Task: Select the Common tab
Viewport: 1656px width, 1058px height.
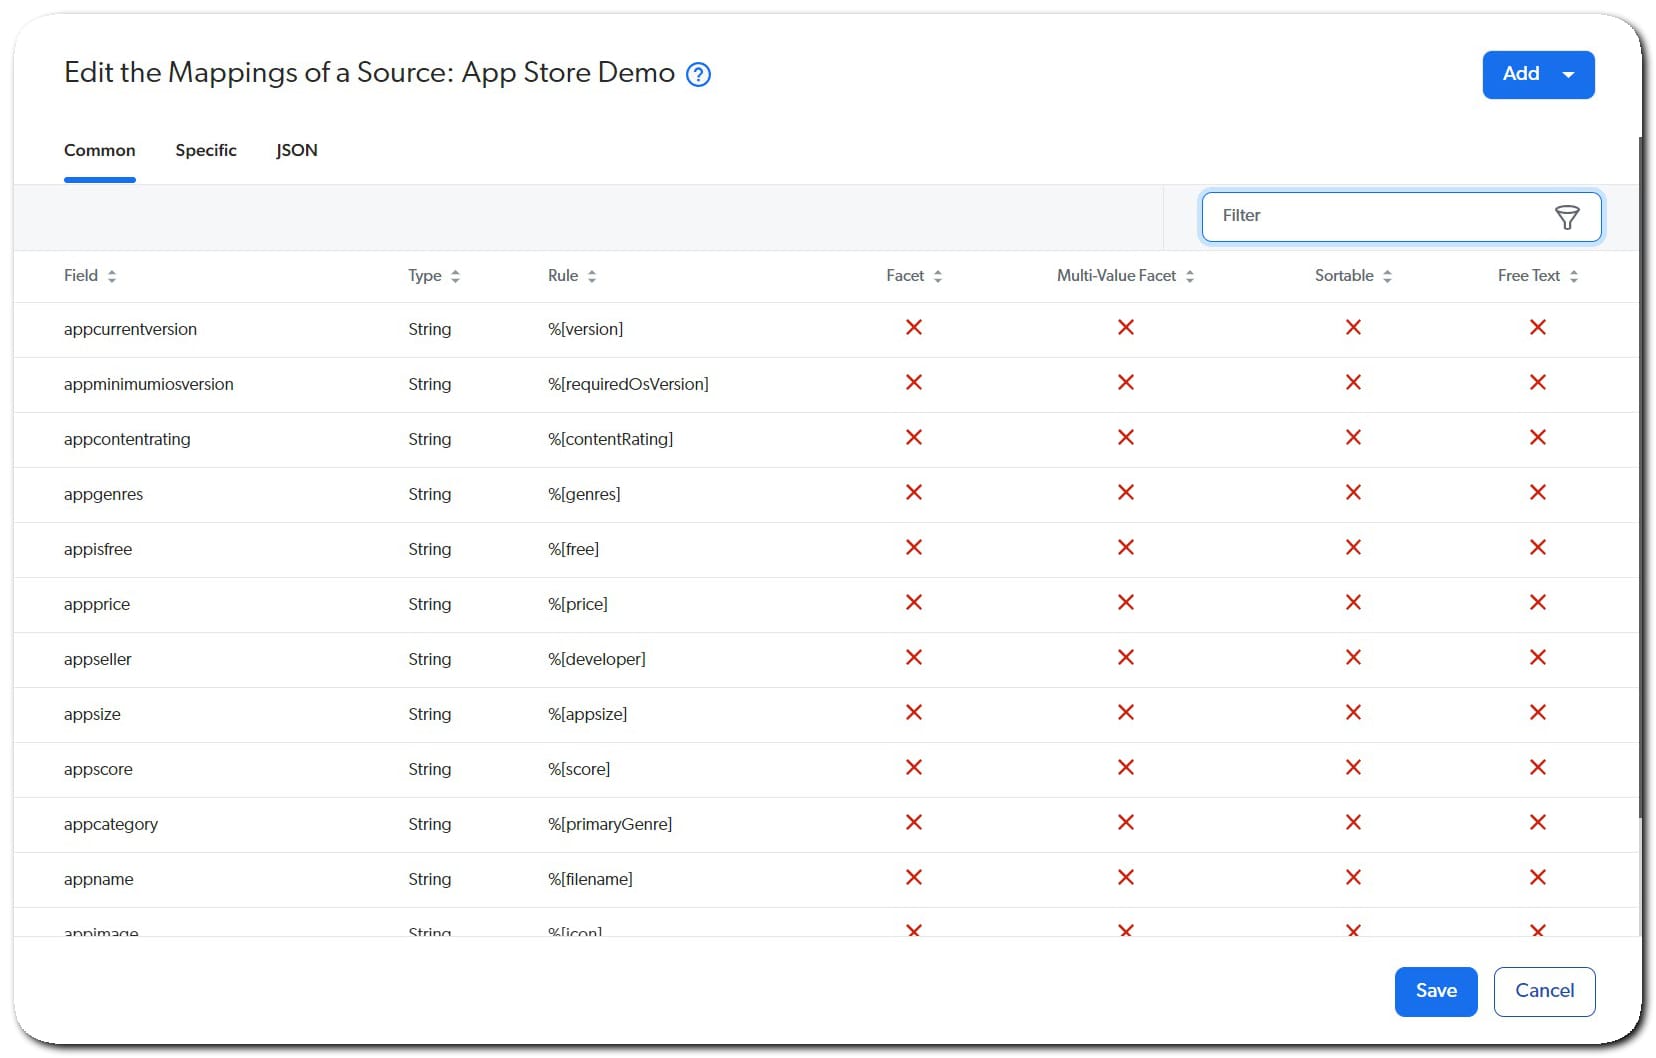Action: (x=99, y=150)
